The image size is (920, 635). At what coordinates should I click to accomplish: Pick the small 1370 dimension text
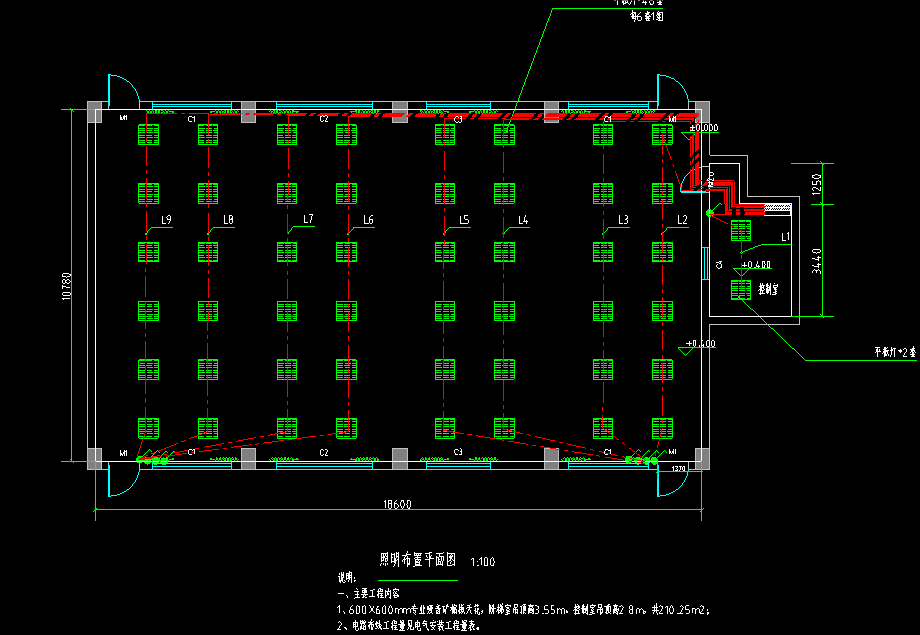pyautogui.click(x=678, y=468)
